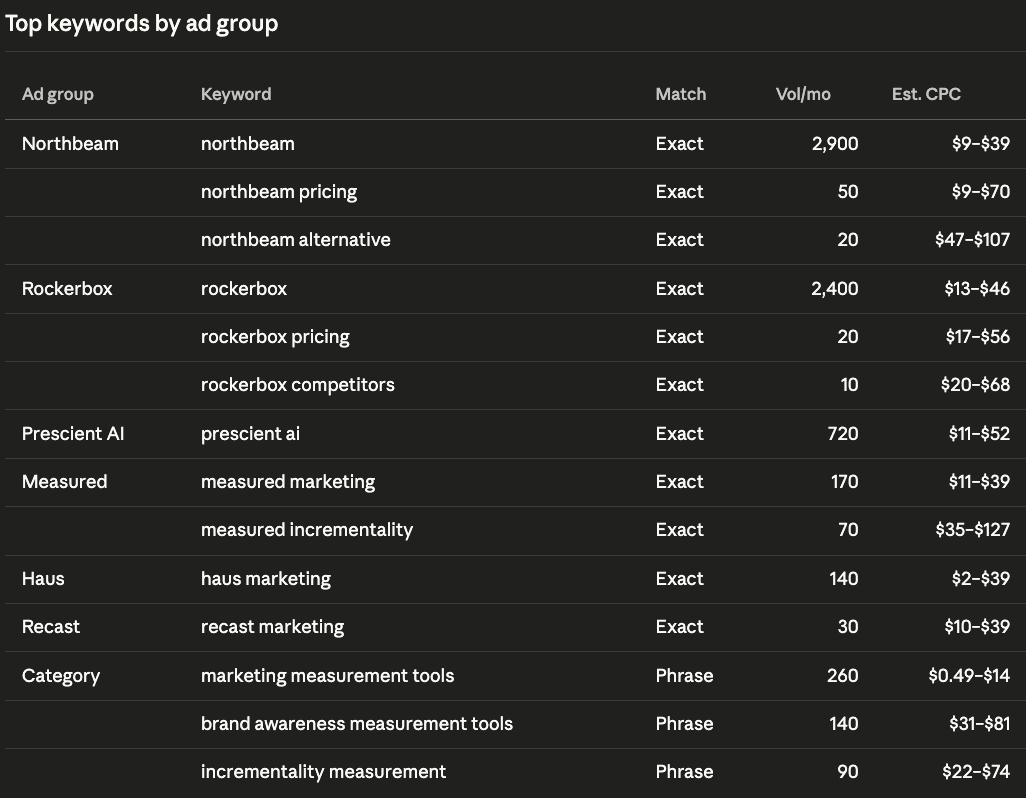Select the 'Haus' ad group cell
Viewport: 1026px width, 798px height.
pos(43,579)
